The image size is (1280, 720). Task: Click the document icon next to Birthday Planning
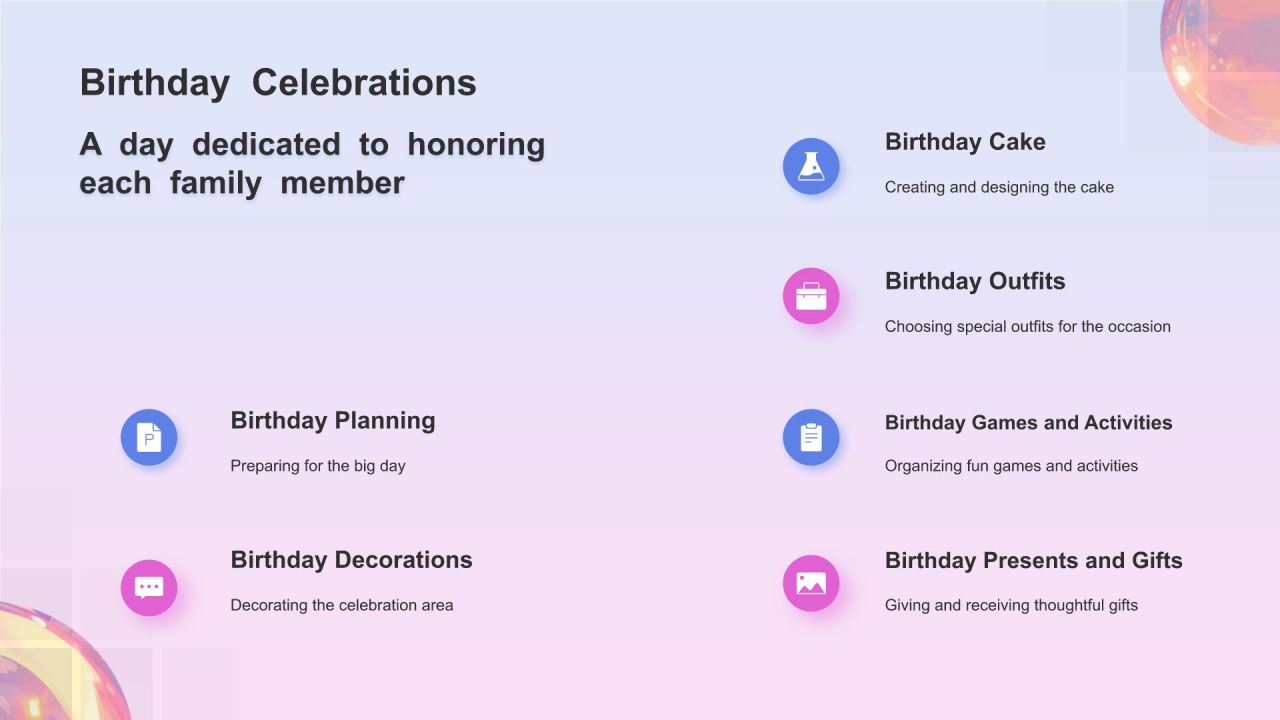coord(149,437)
